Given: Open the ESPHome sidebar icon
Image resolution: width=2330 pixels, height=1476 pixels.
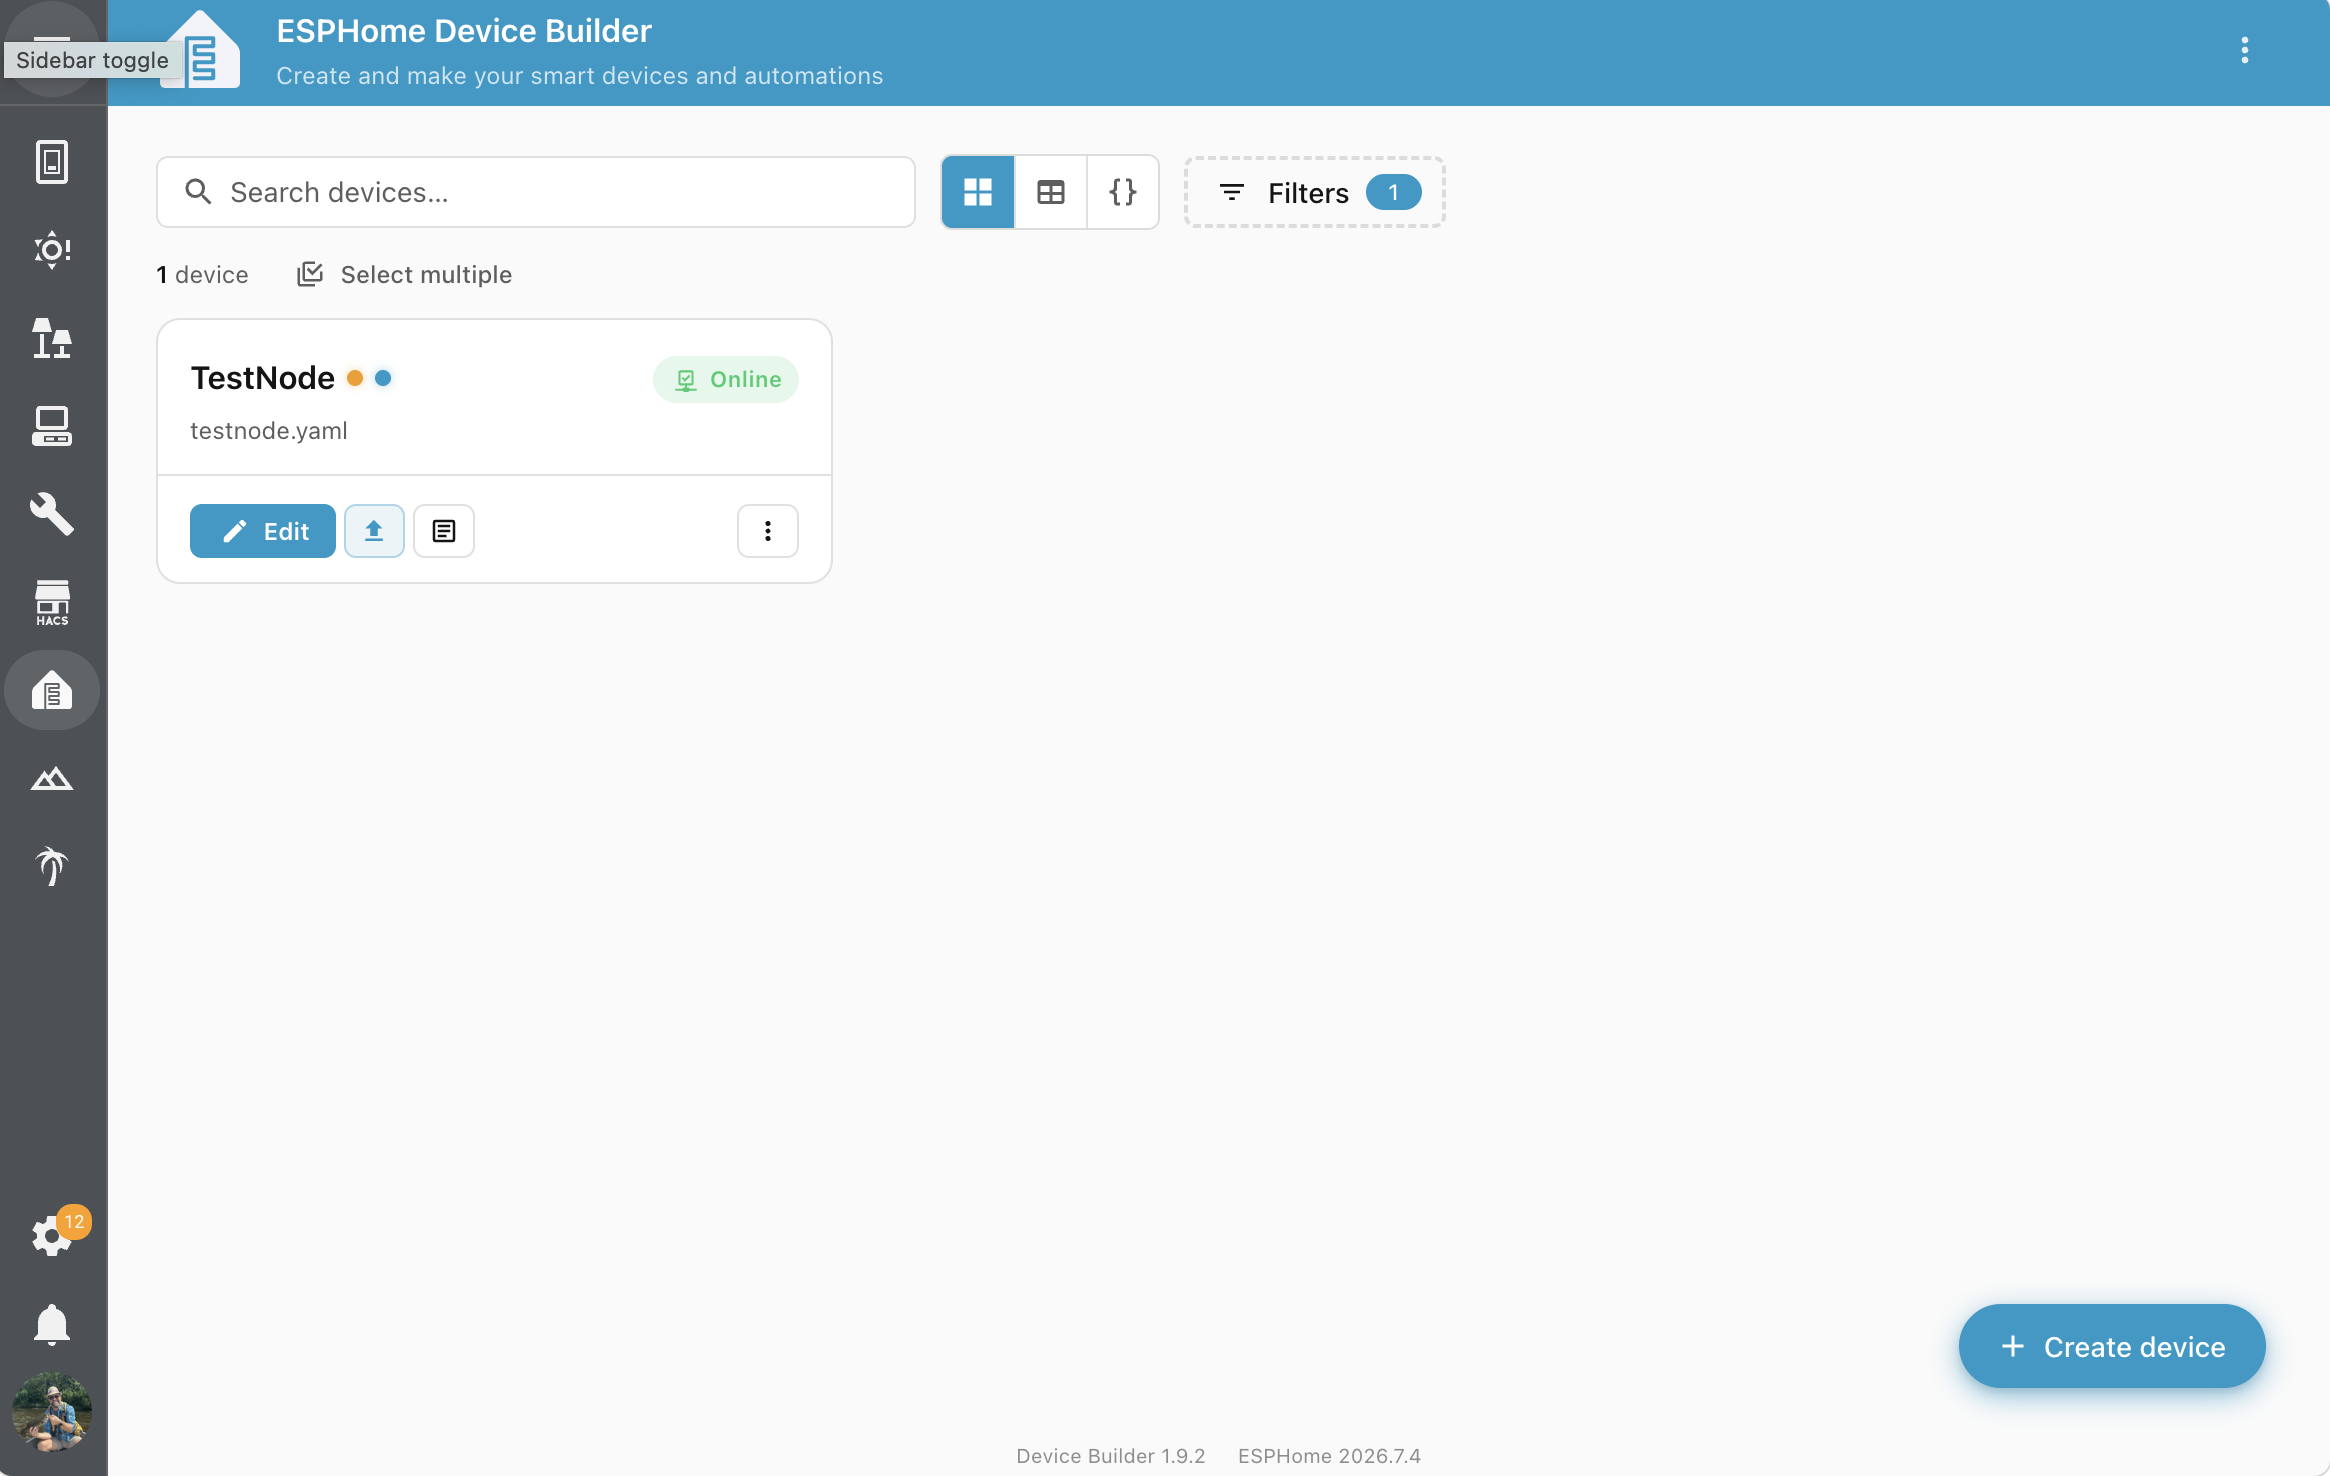Looking at the screenshot, I should coord(52,690).
